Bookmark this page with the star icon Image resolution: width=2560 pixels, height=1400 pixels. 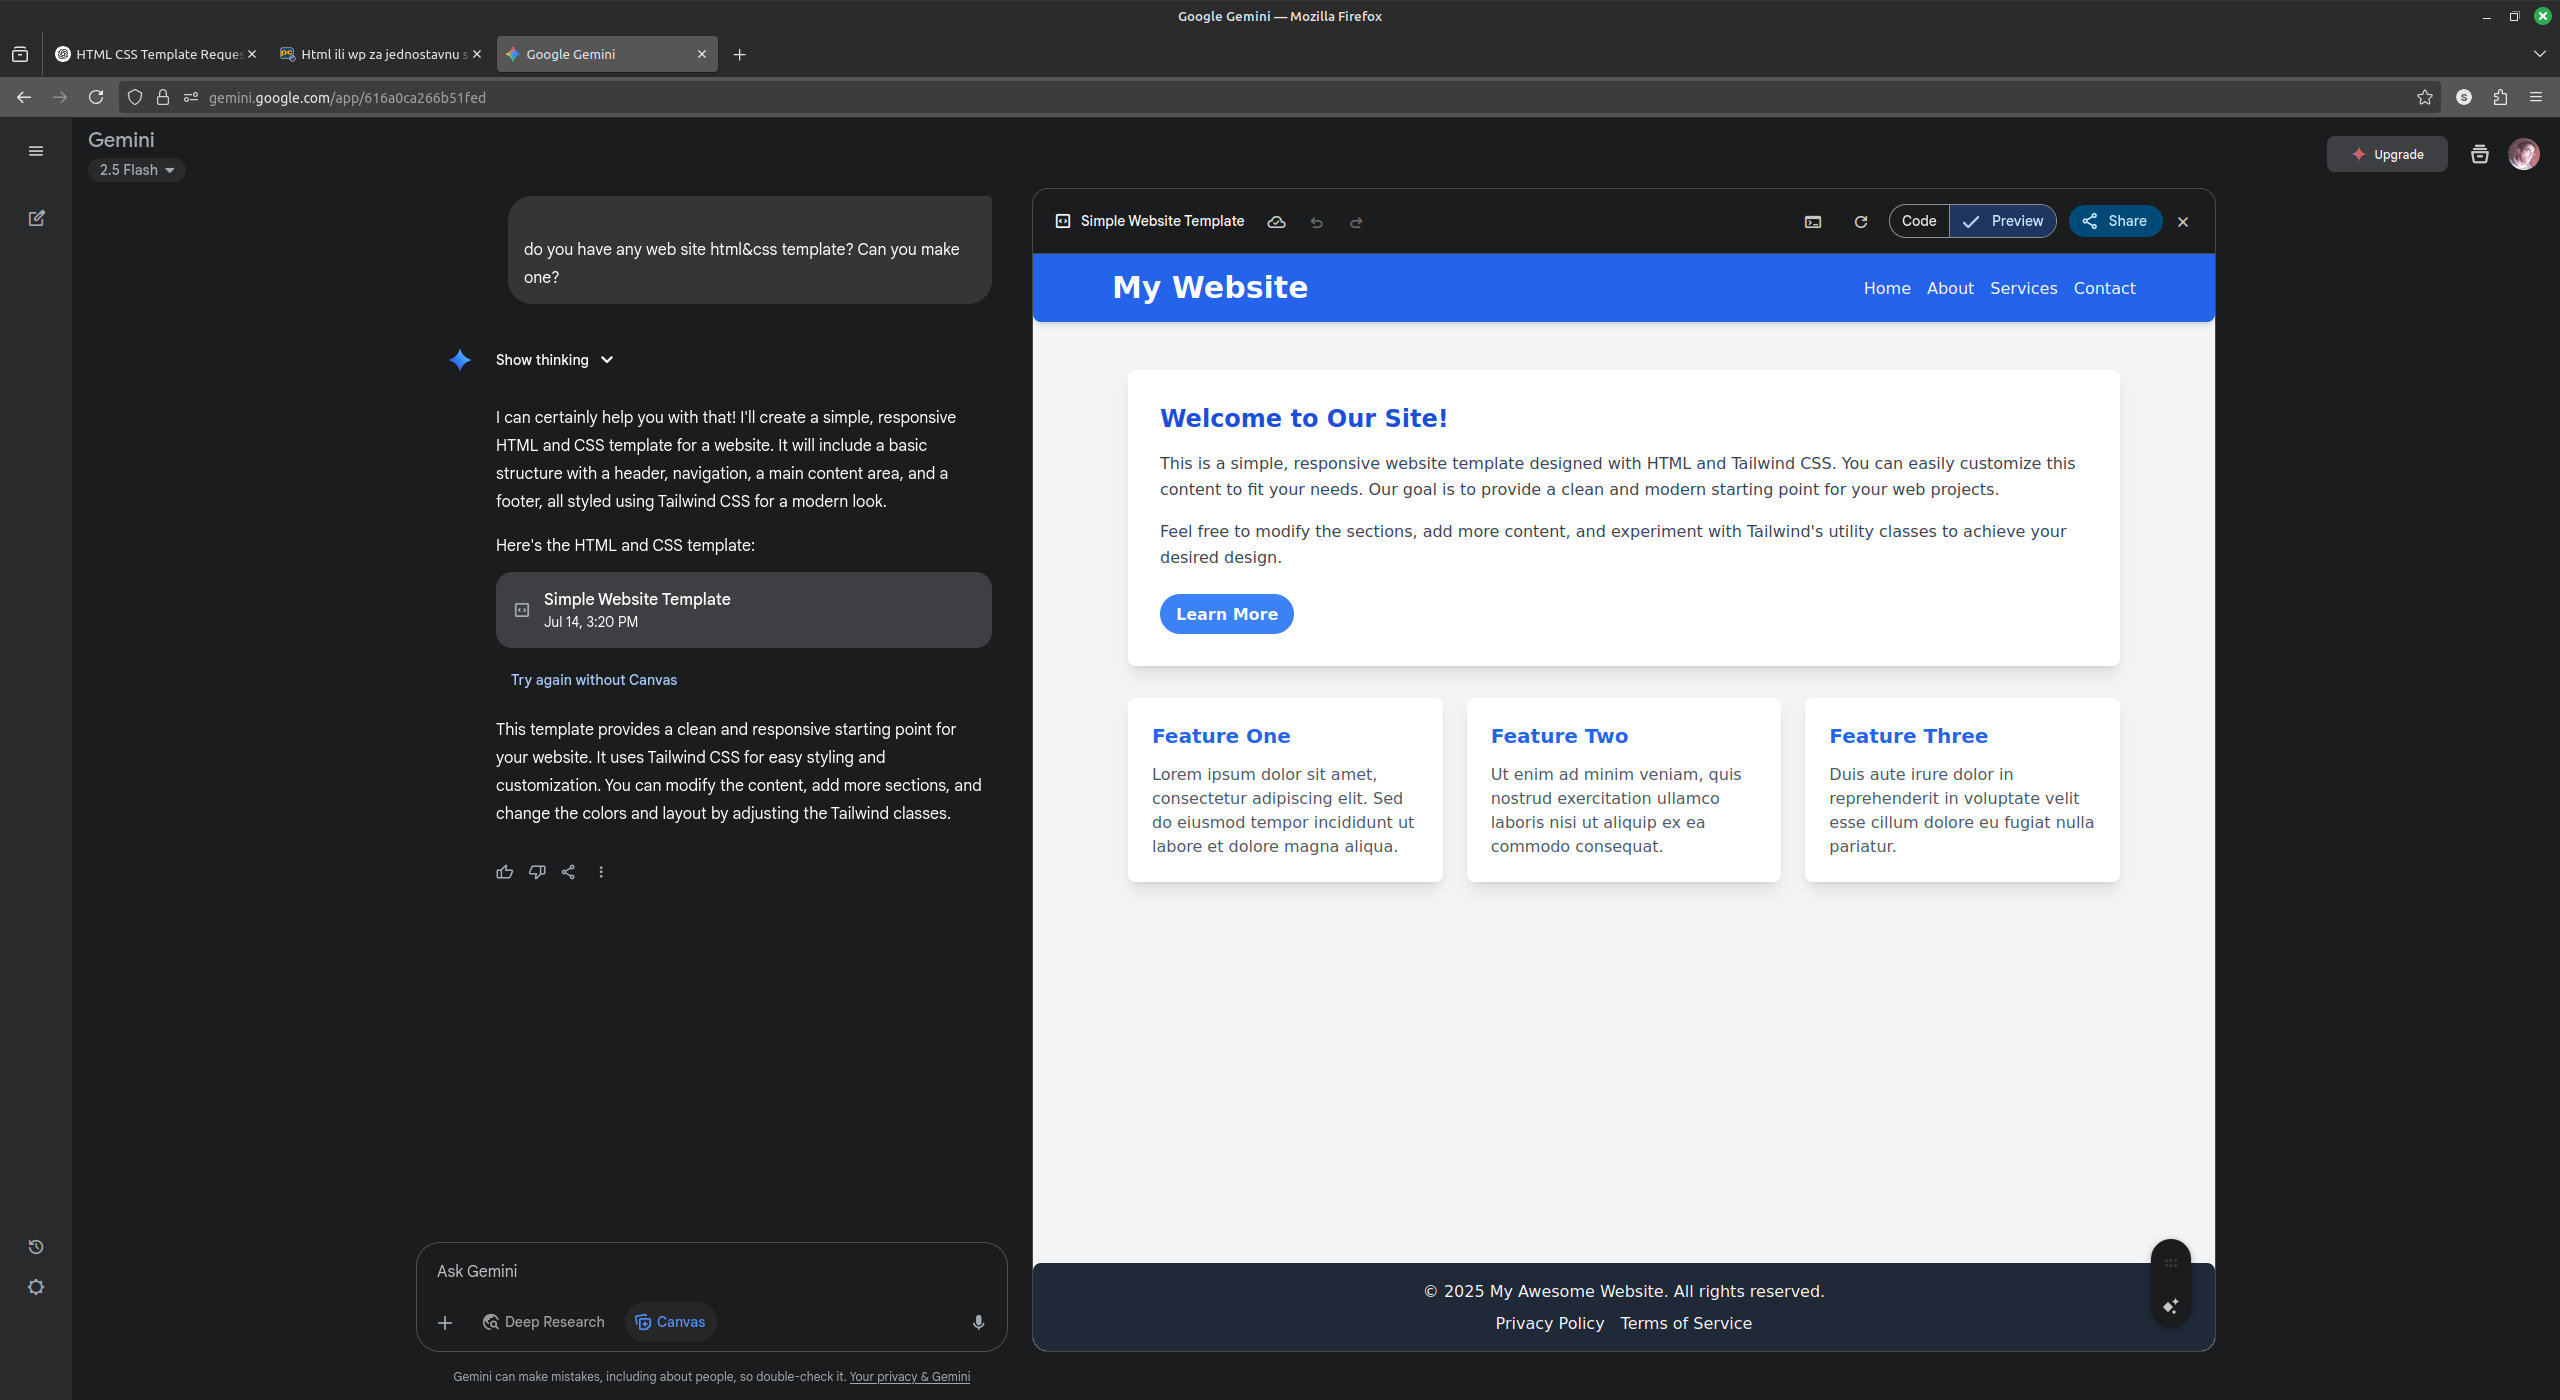(x=2425, y=97)
